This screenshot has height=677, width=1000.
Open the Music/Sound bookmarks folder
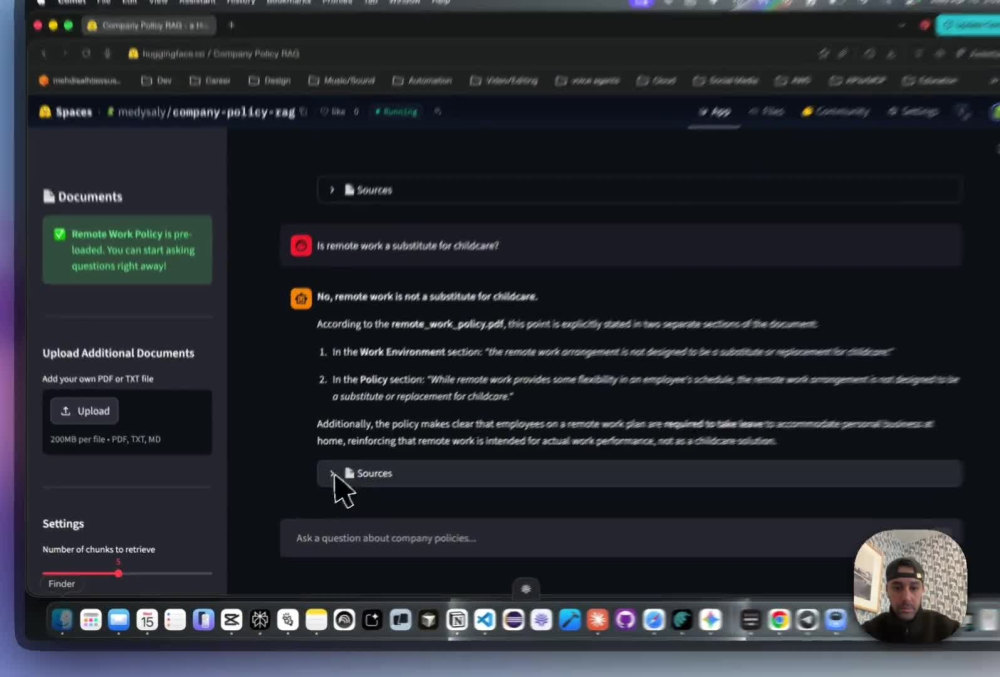pyautogui.click(x=341, y=80)
